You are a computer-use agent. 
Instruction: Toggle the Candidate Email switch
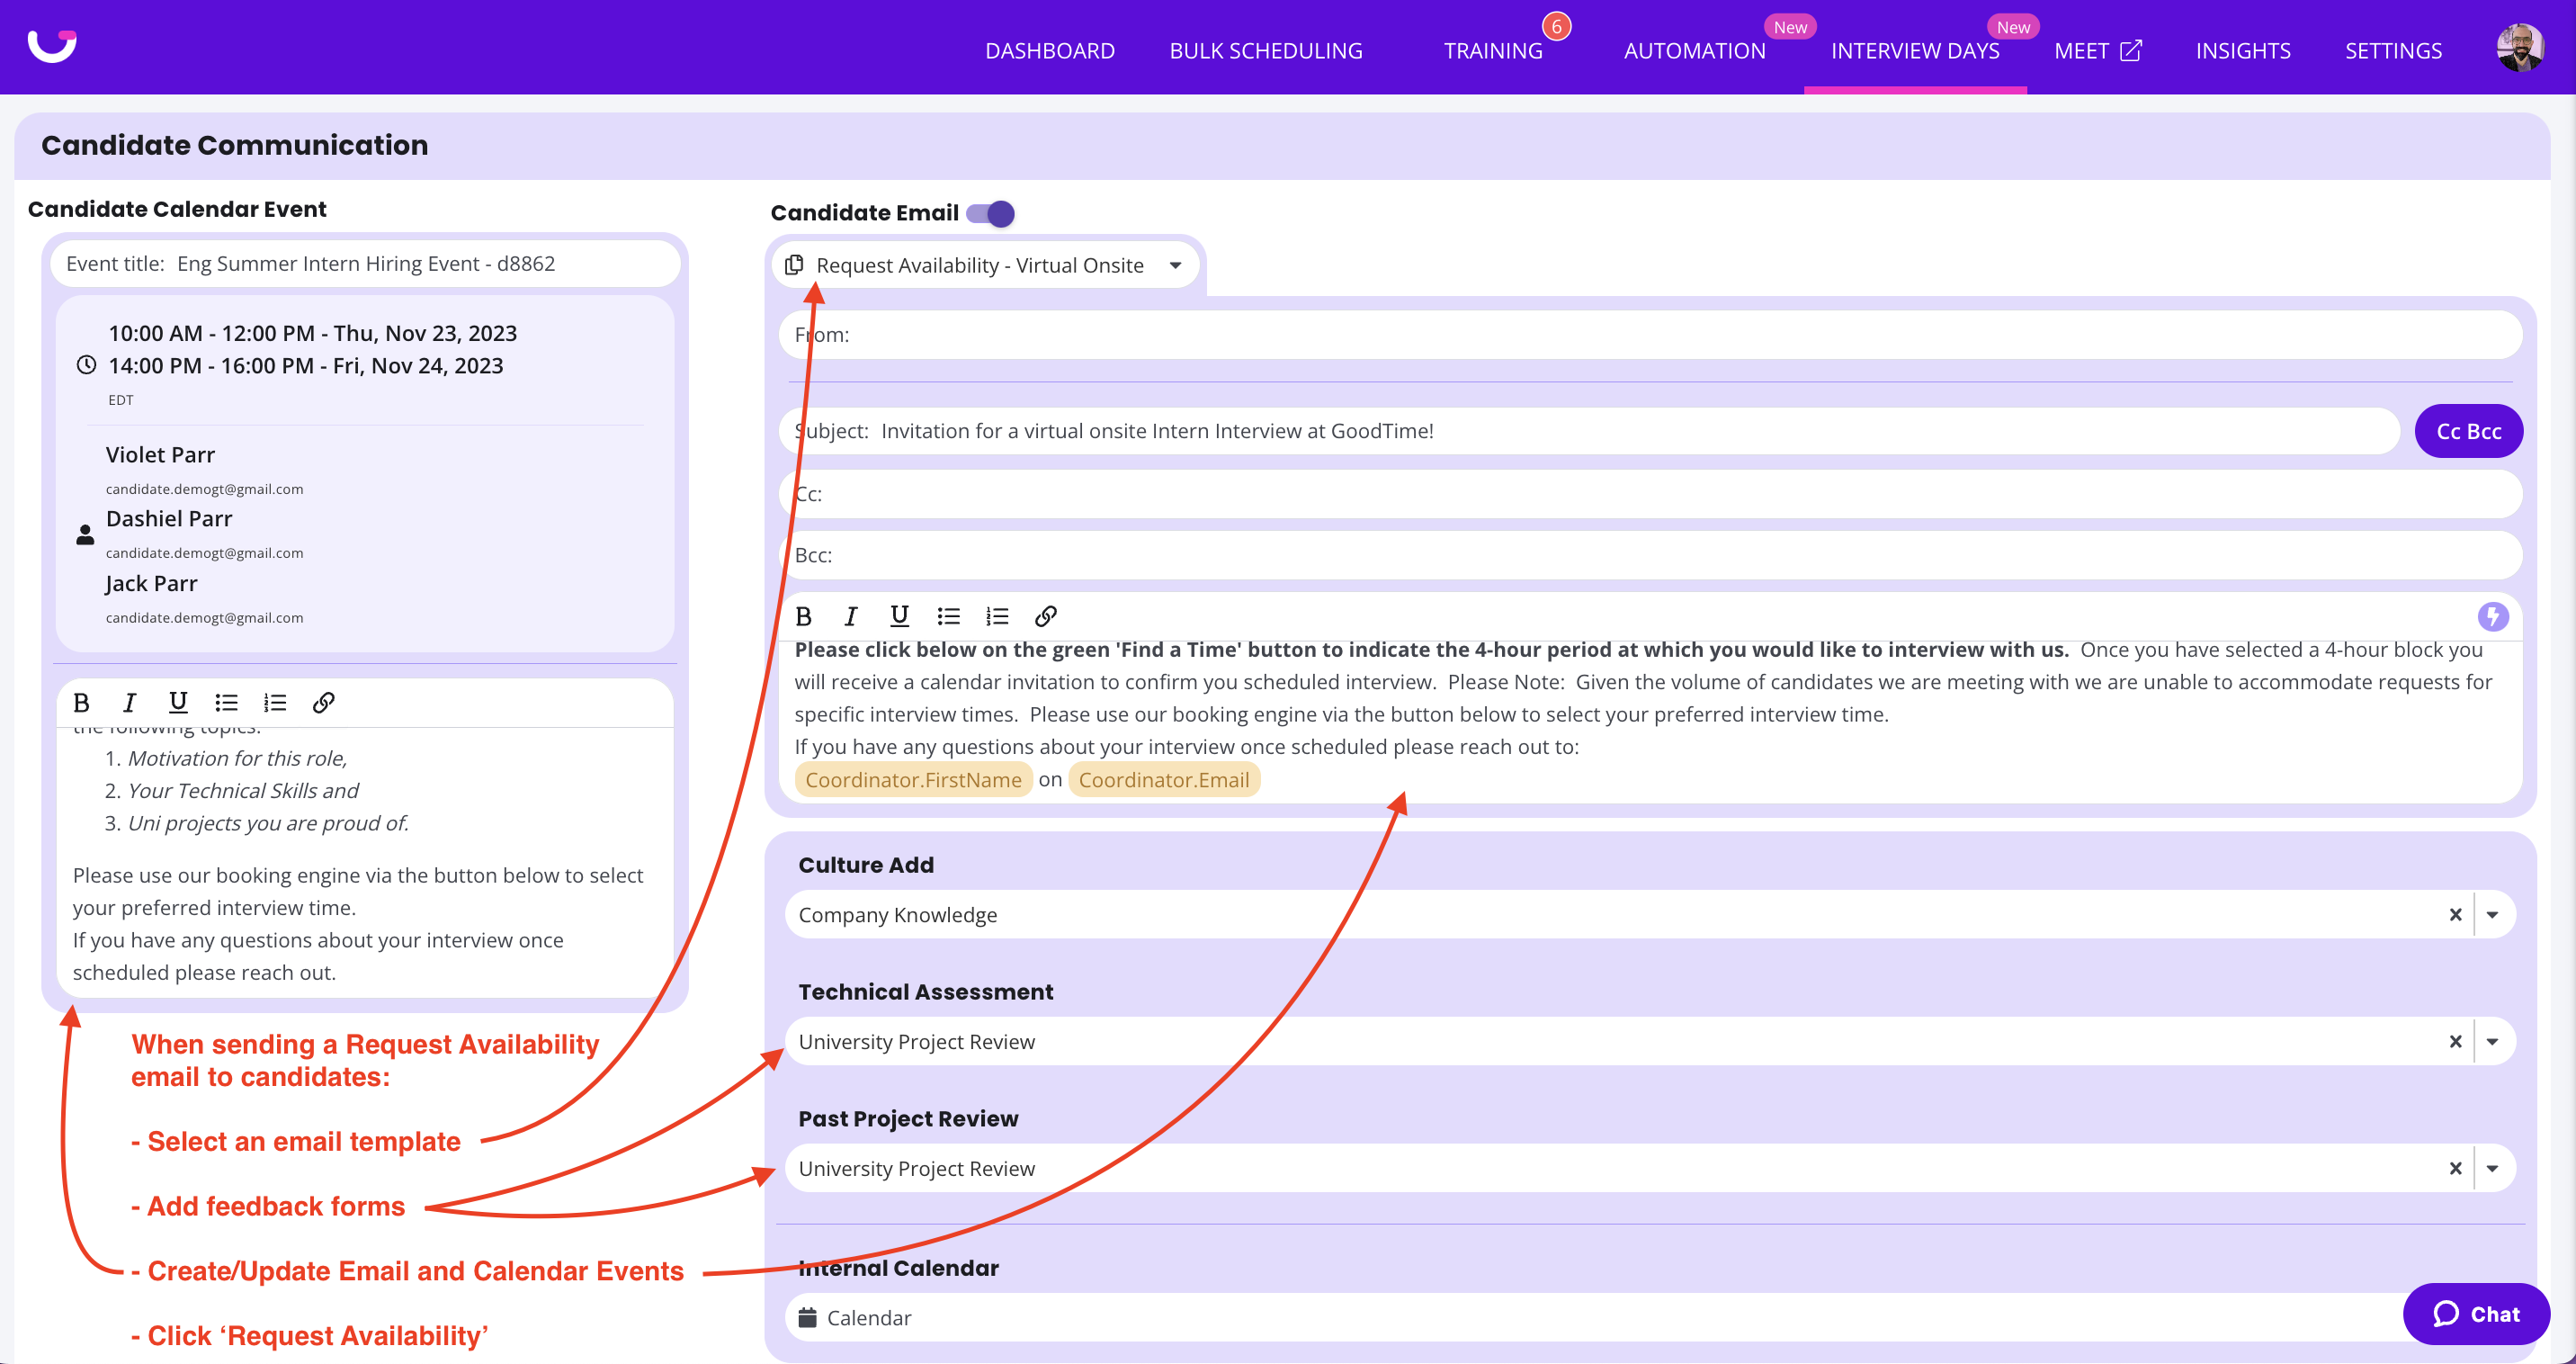991,214
